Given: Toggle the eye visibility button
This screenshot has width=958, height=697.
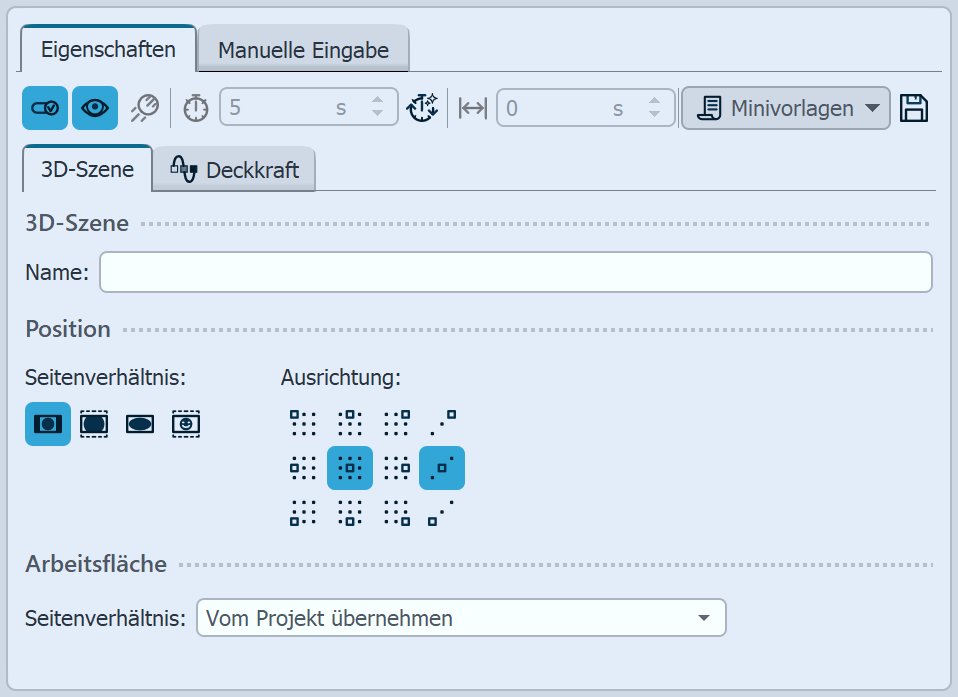Looking at the screenshot, I should coord(95,108).
